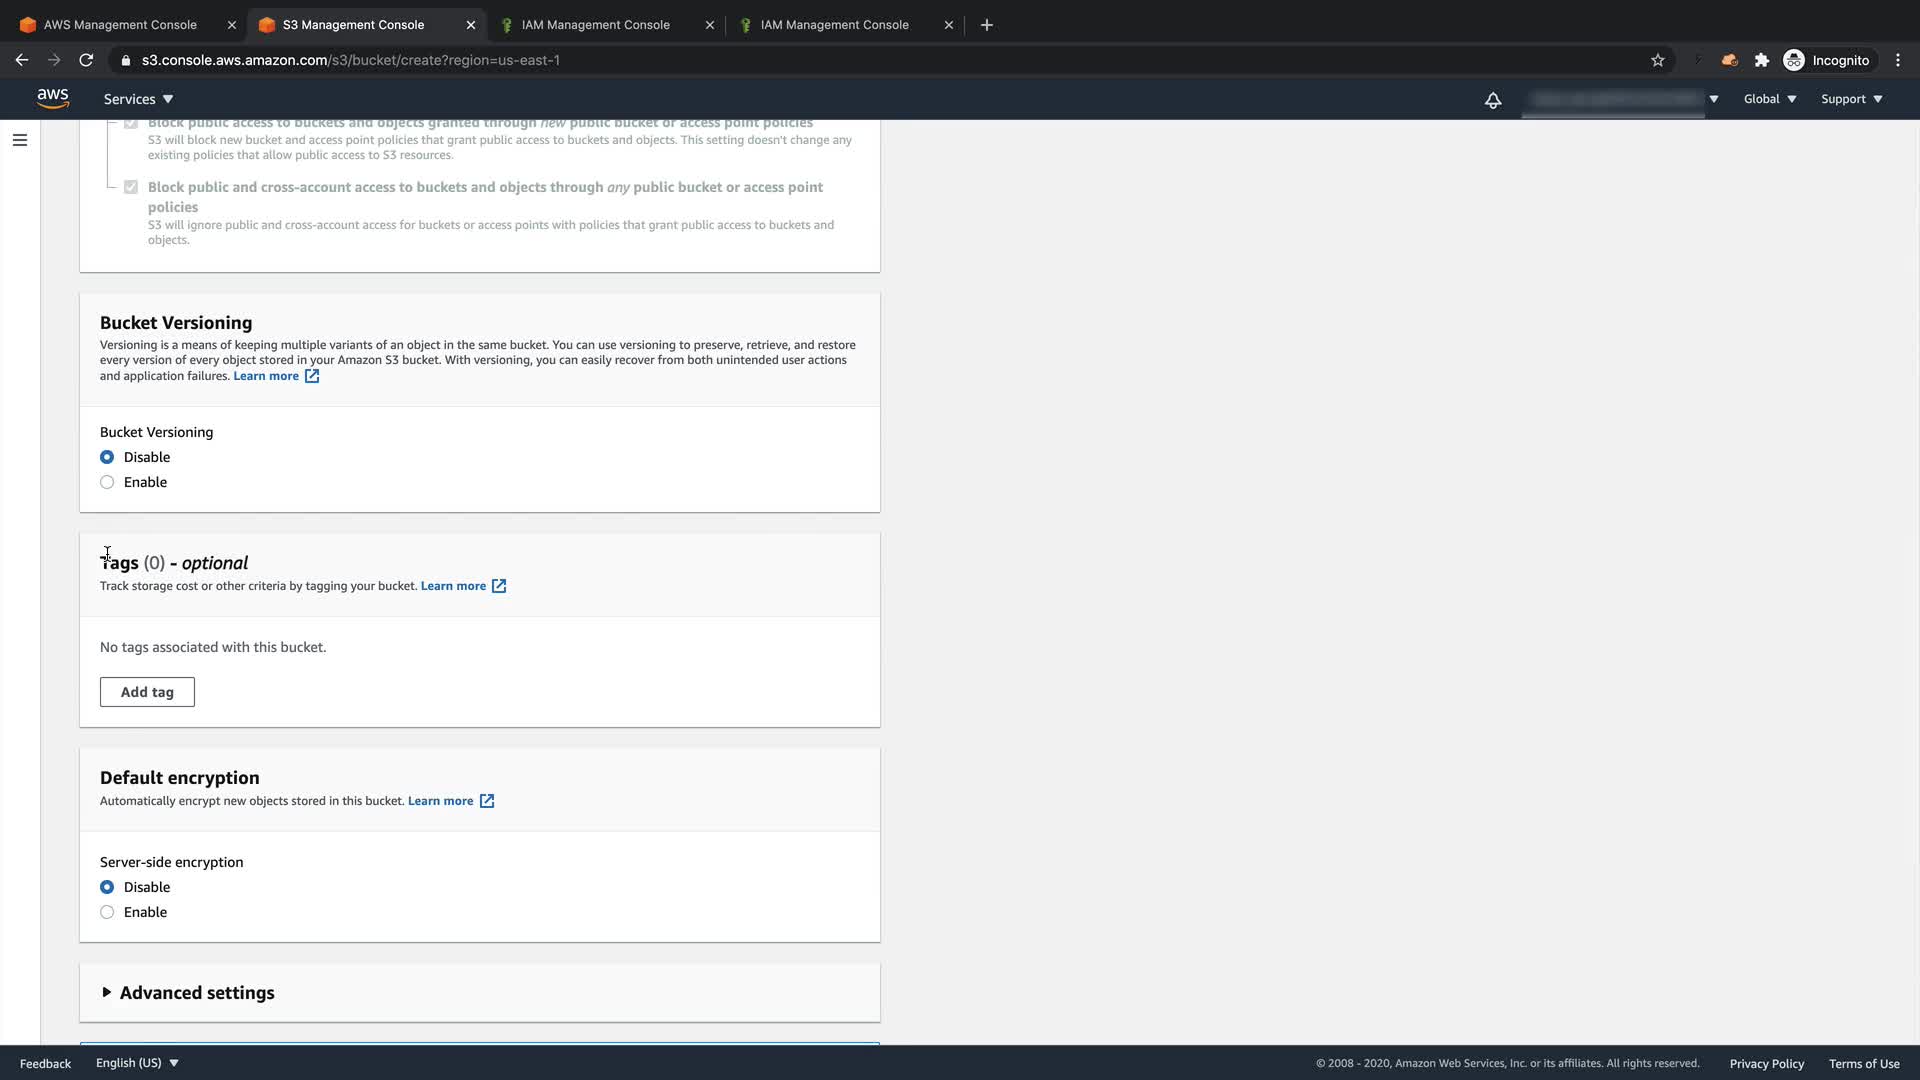Enable Bucket Versioning radio button
The image size is (1920, 1080).
coord(107,482)
